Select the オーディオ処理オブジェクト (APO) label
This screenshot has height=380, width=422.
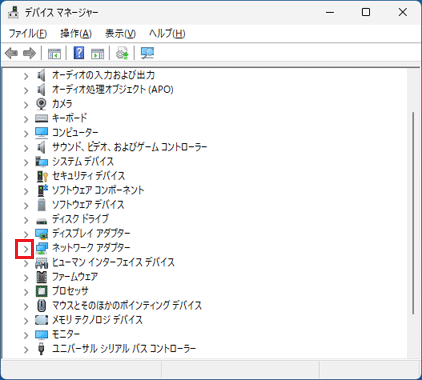point(113,90)
